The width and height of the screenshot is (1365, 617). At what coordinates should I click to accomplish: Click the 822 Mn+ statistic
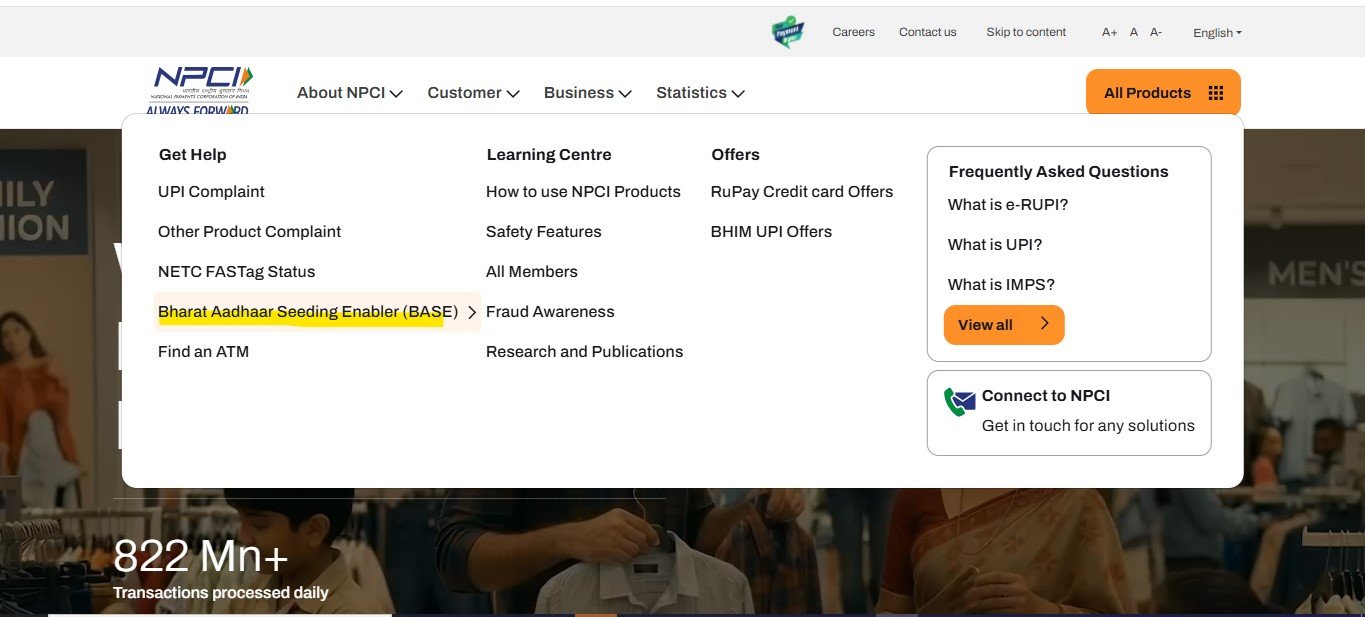point(201,557)
